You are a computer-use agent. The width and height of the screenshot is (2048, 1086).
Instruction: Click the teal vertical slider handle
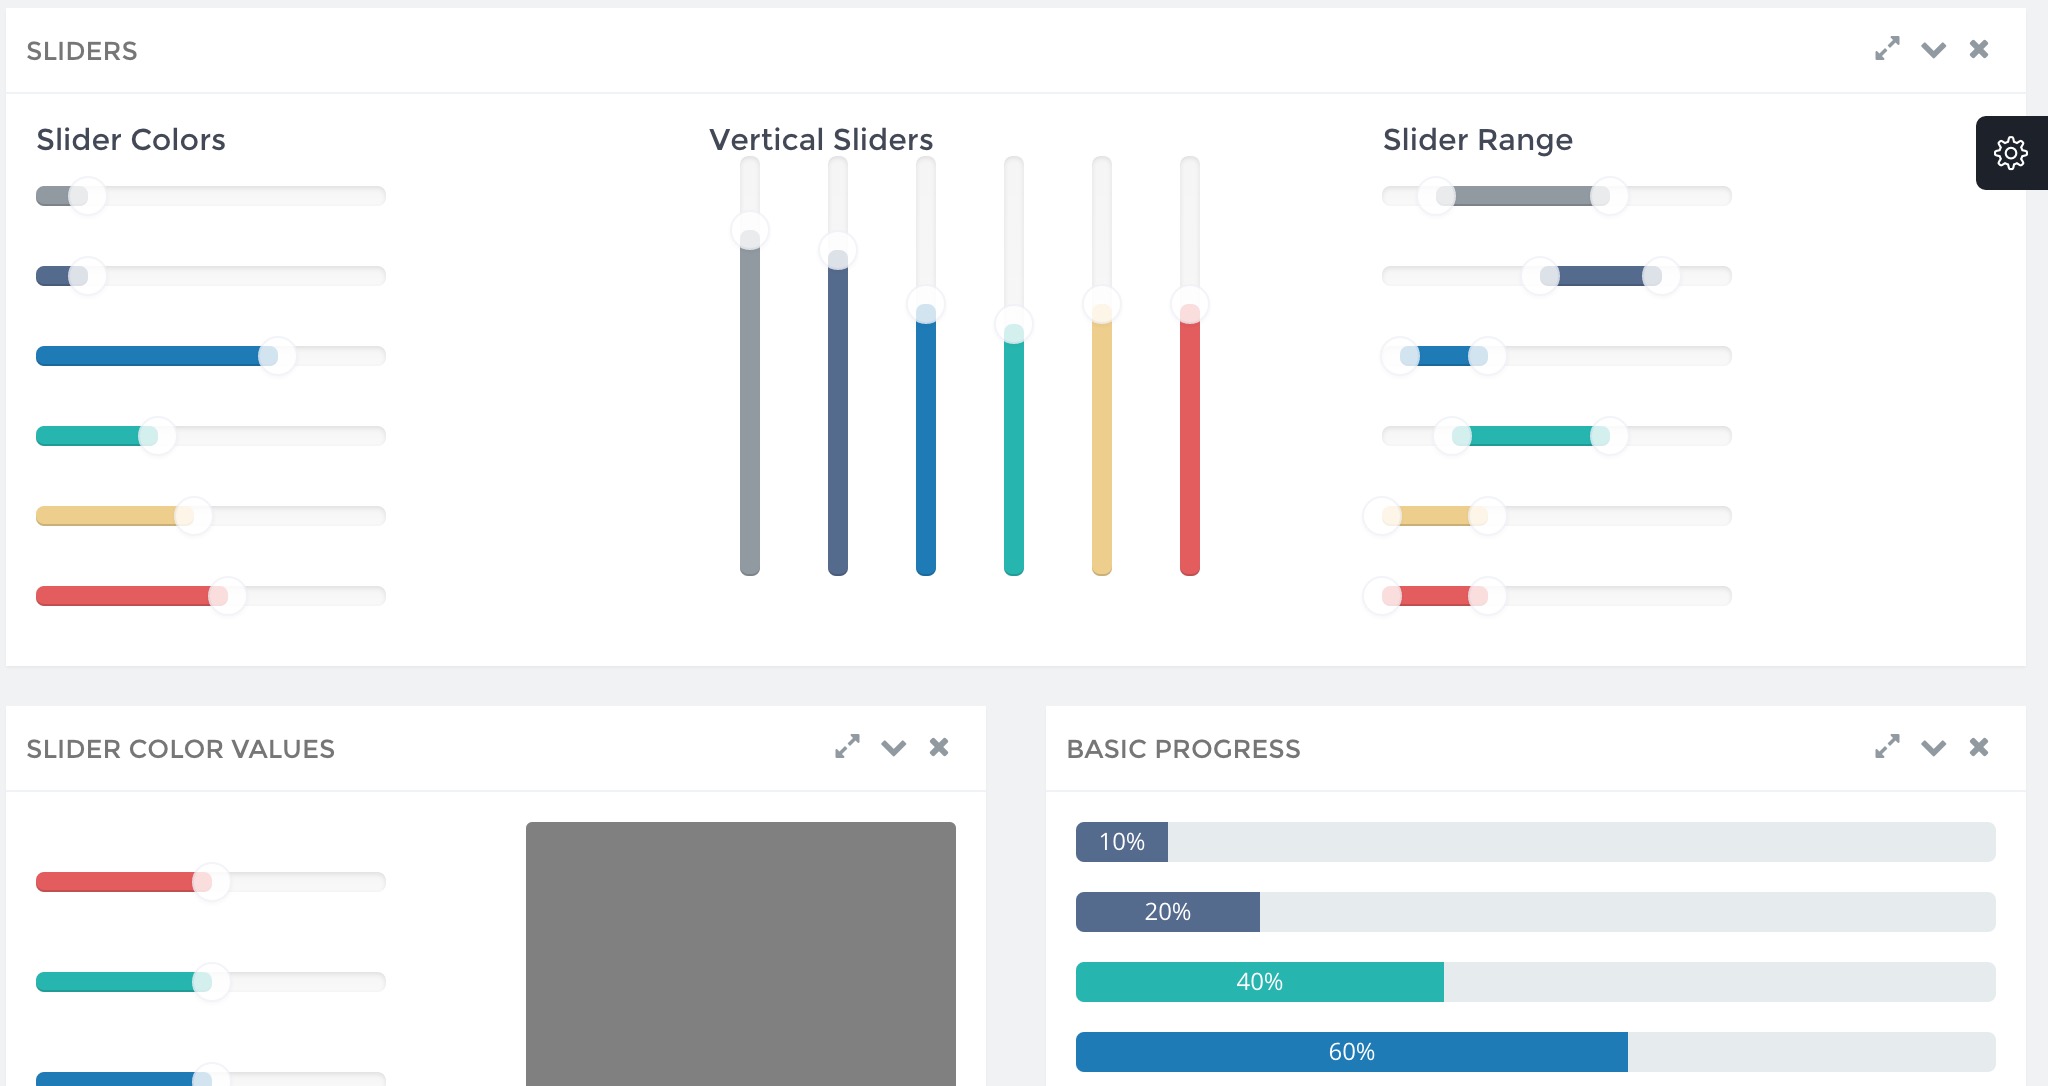pos(1013,325)
